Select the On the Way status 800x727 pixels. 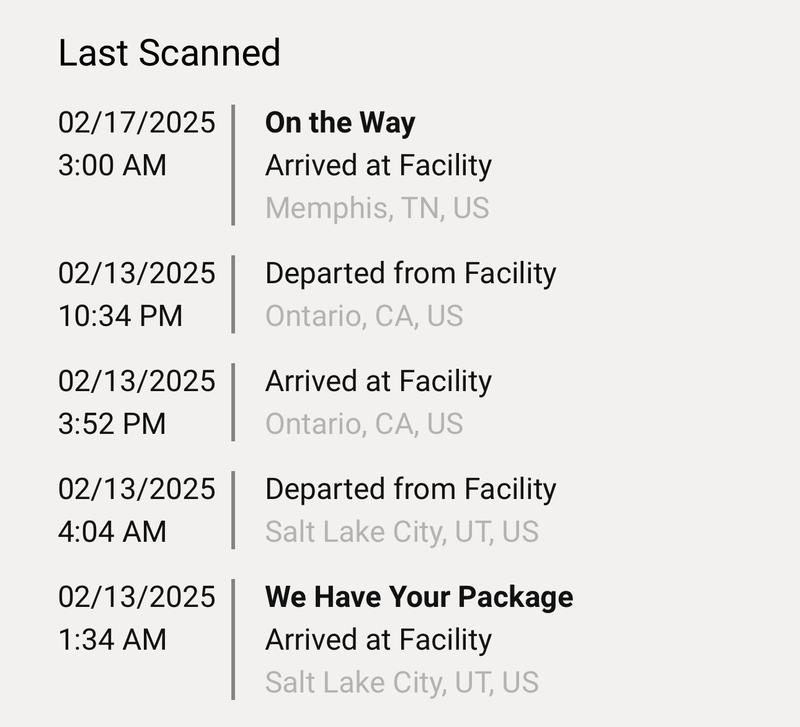click(340, 123)
